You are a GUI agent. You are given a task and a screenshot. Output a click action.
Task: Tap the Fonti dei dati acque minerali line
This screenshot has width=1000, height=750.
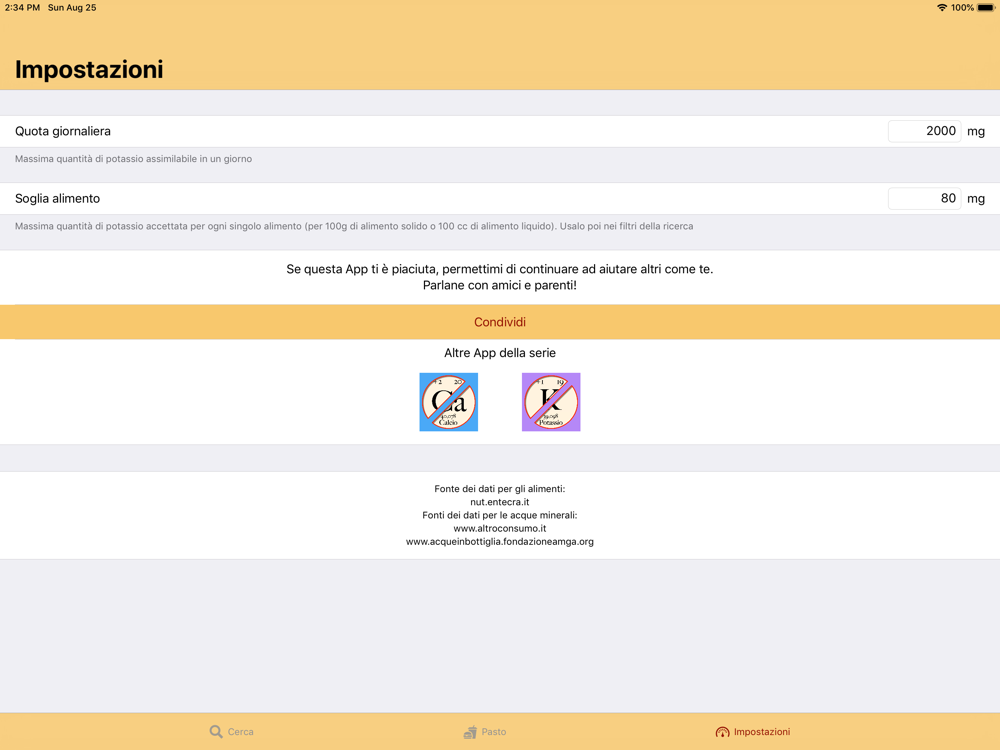499,515
